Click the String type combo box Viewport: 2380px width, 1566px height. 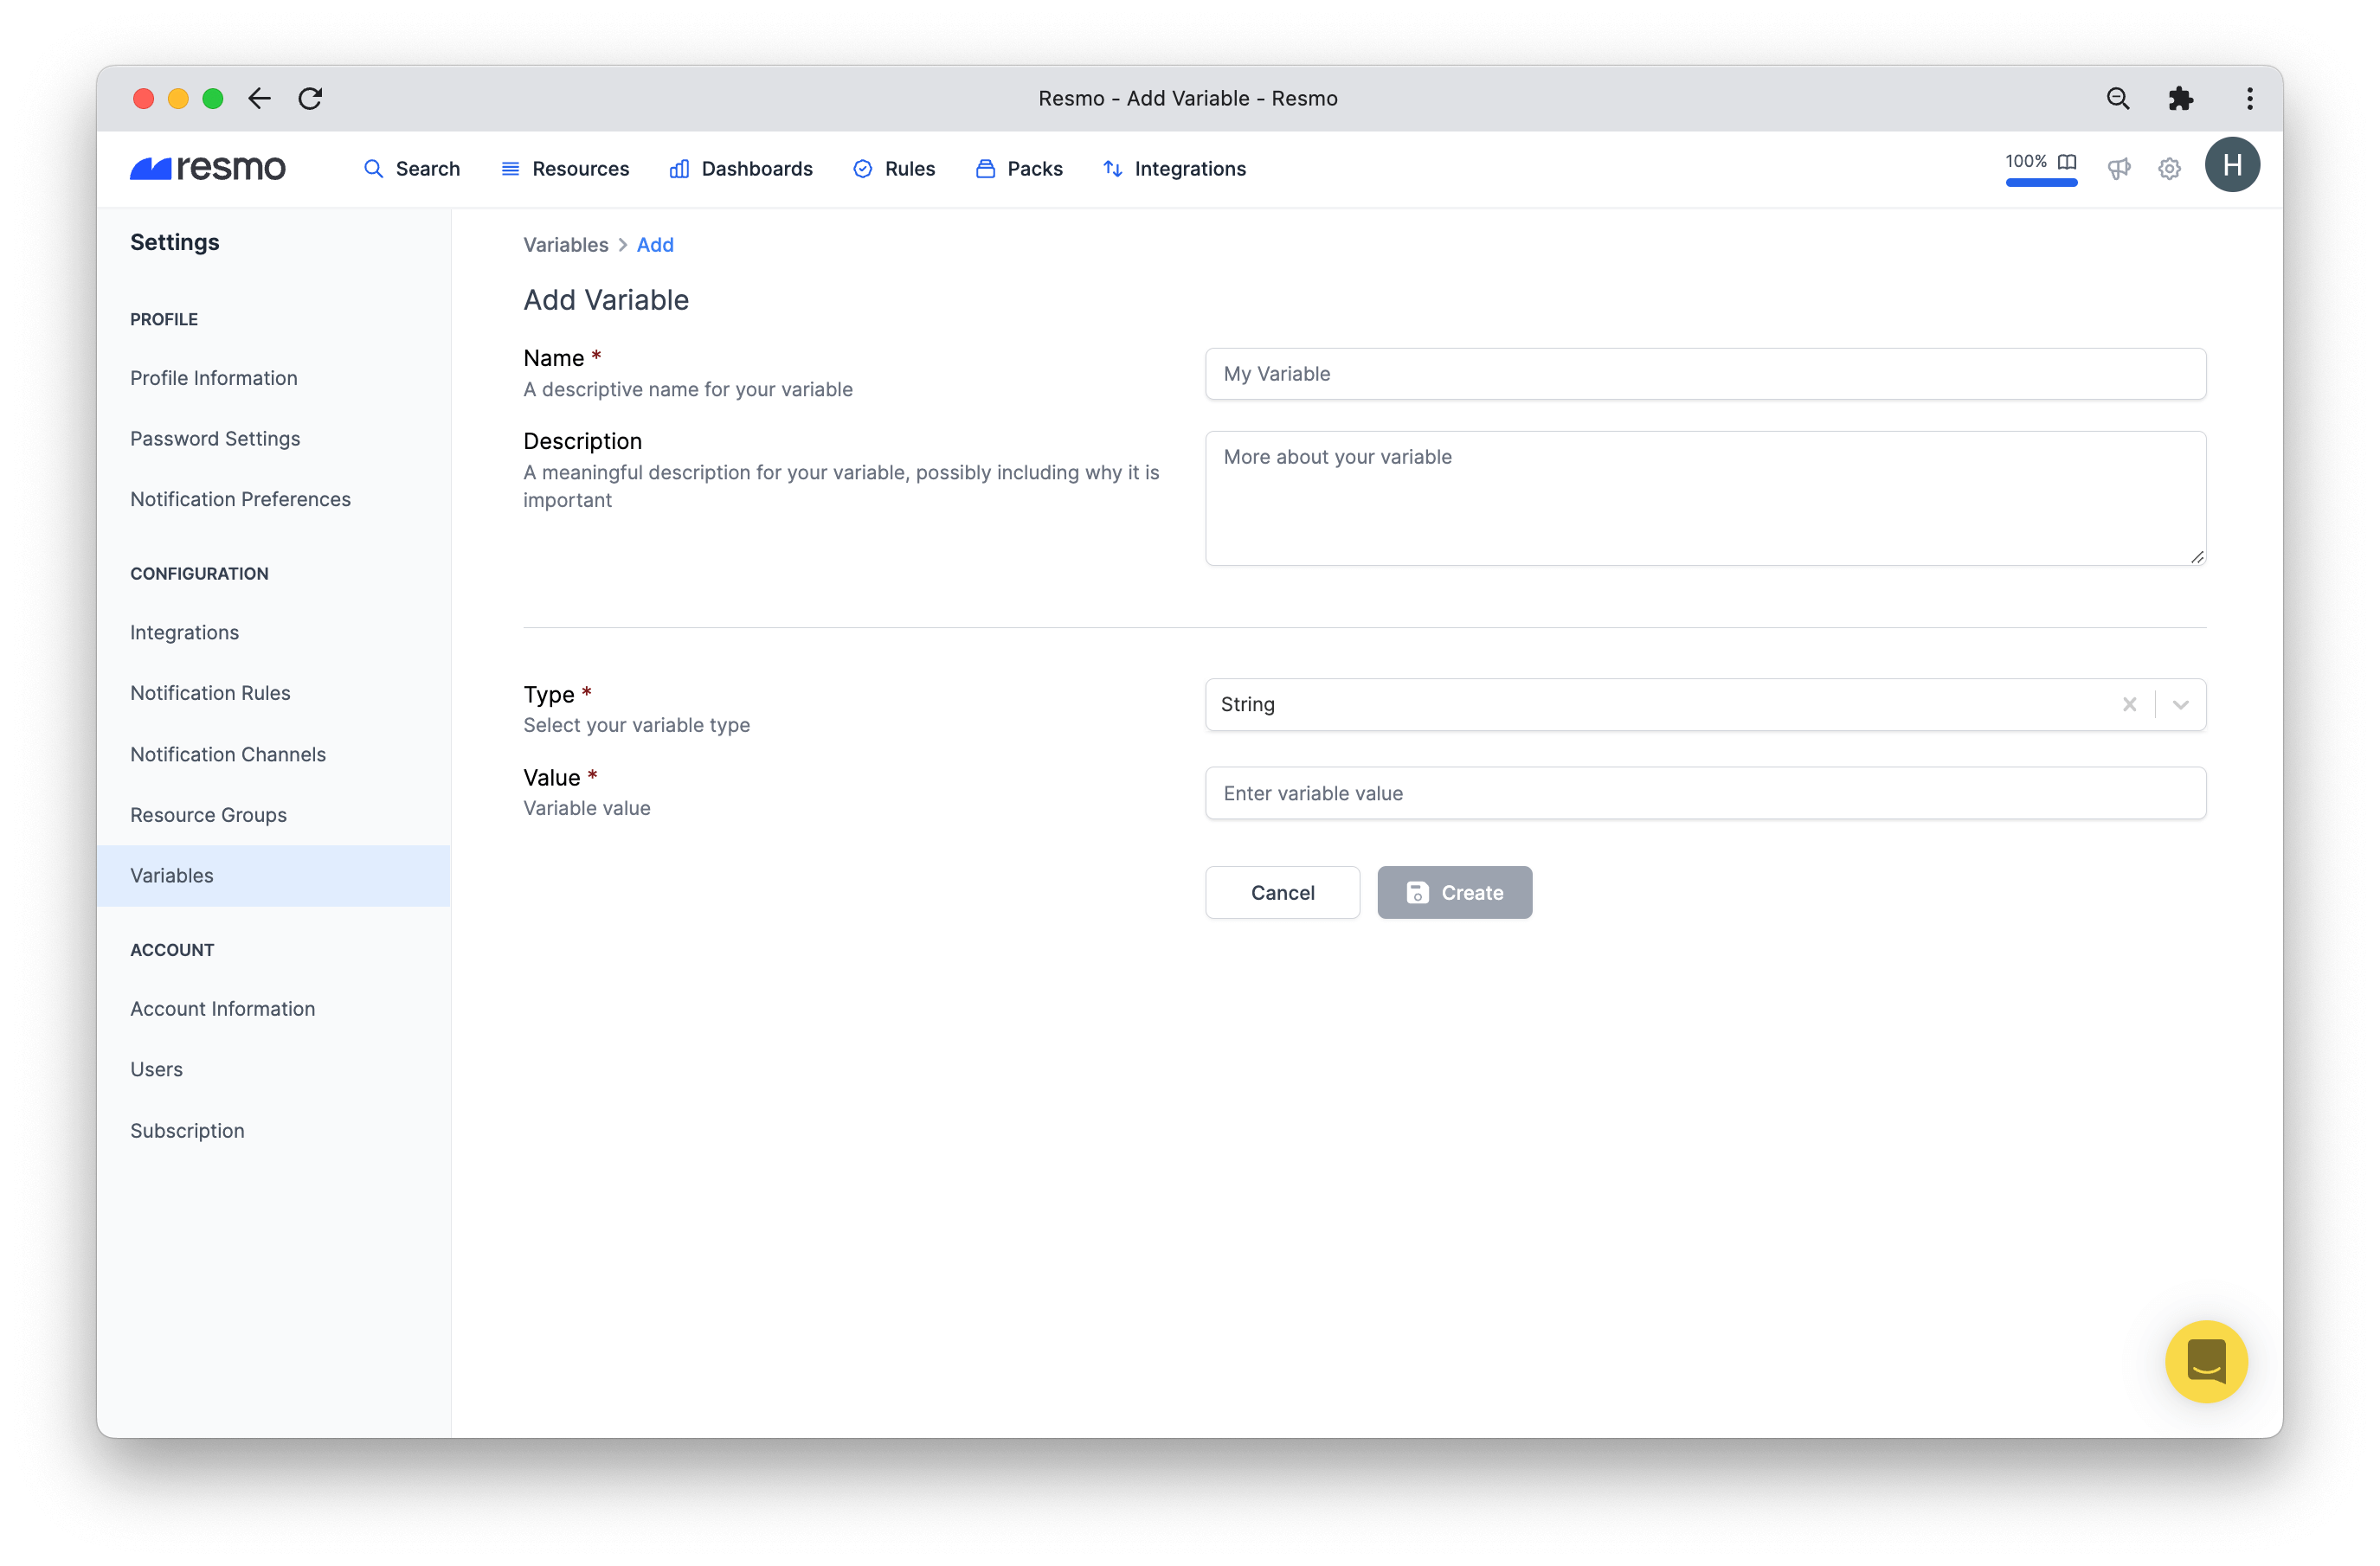(1705, 704)
